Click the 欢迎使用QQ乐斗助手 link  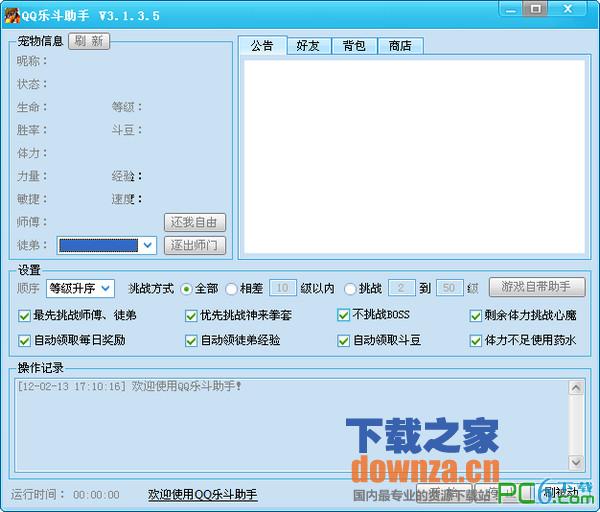[202, 494]
